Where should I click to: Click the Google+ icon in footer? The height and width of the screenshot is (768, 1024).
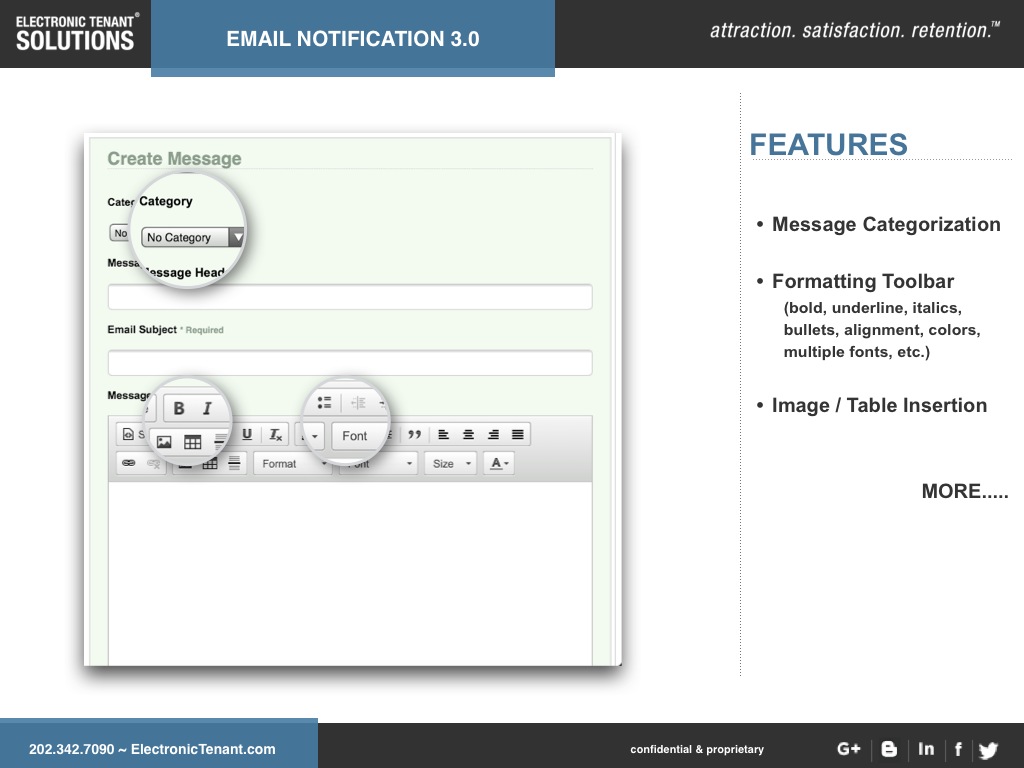[x=848, y=749]
